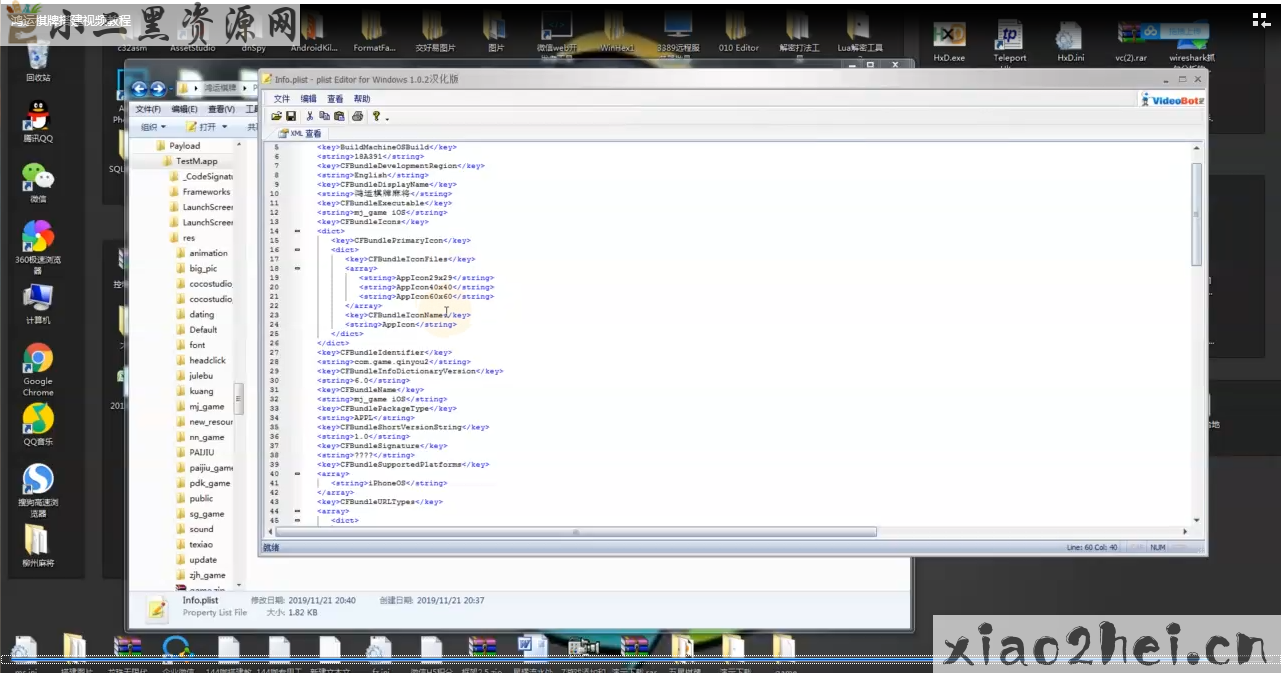Viewport: 1281px width, 673px height.
Task: Collapse the array node on line 40
Action: point(297,474)
